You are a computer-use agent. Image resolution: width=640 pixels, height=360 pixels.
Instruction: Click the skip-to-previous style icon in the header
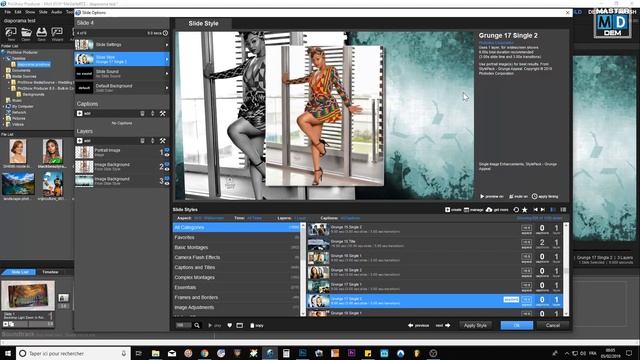point(536,210)
